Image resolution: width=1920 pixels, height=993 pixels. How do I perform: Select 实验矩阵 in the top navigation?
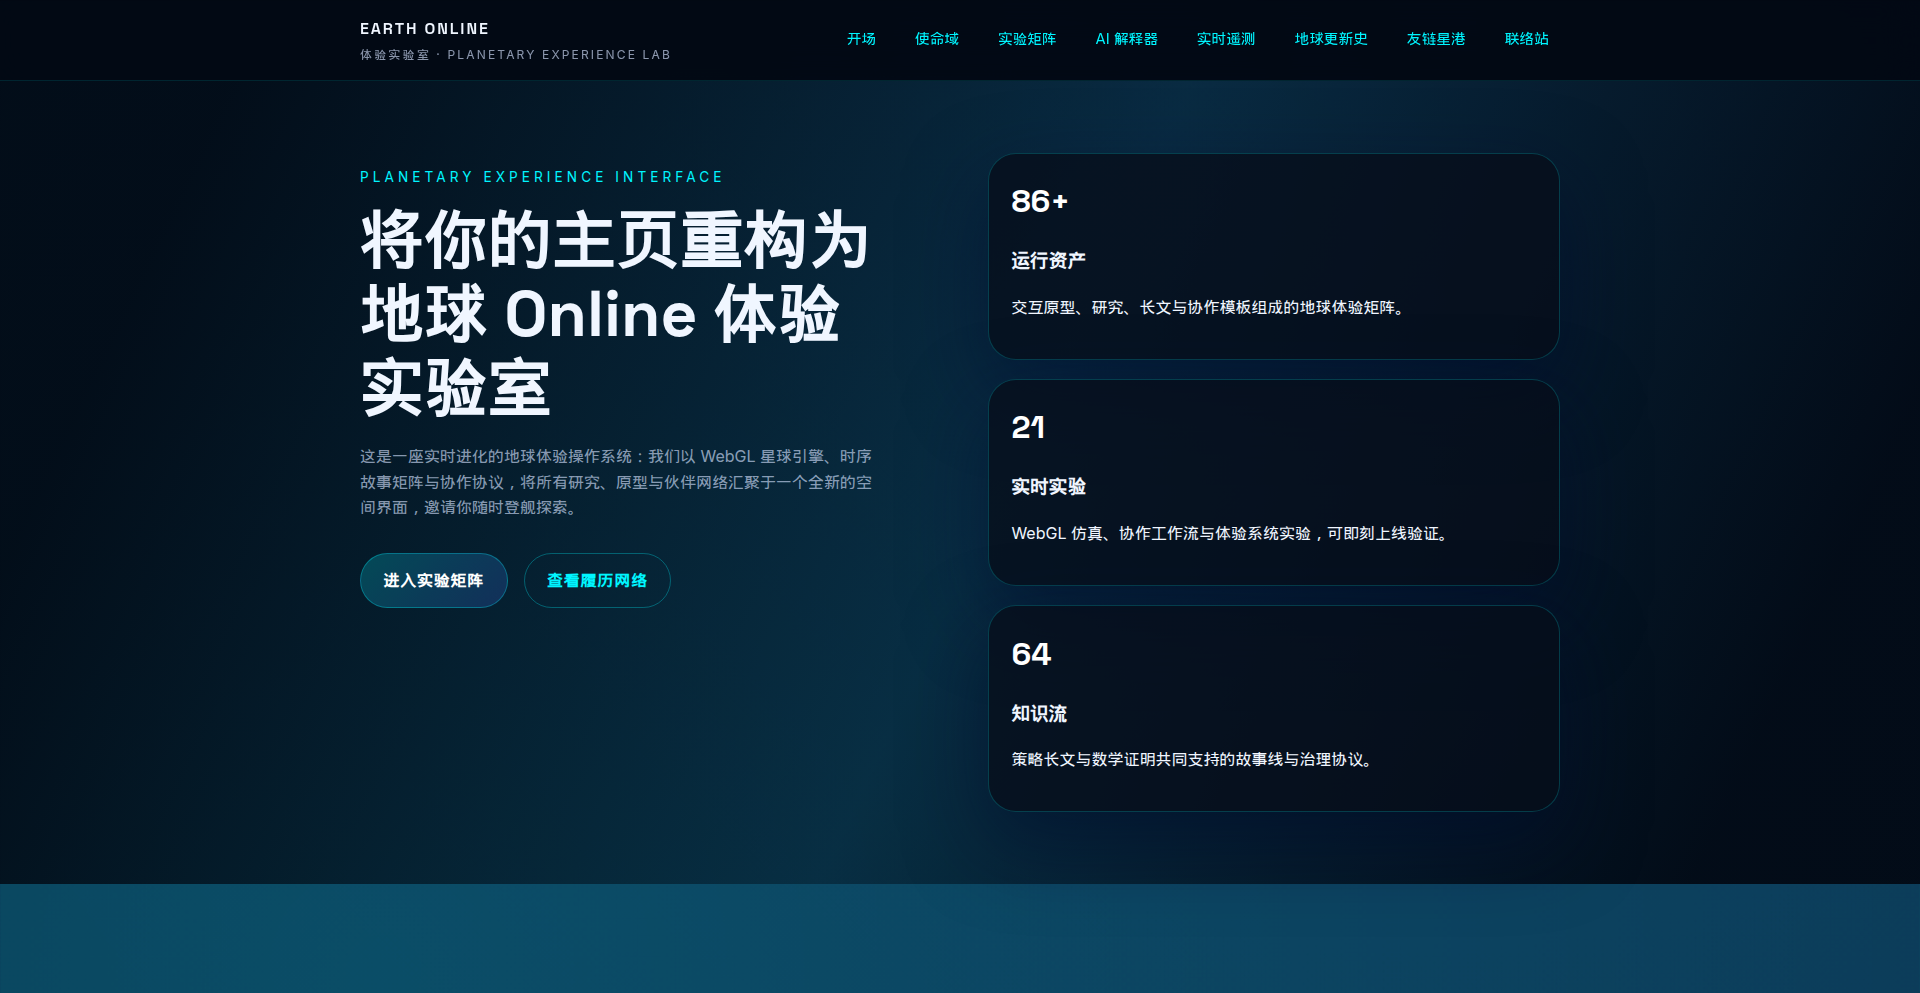pyautogui.click(x=1027, y=39)
